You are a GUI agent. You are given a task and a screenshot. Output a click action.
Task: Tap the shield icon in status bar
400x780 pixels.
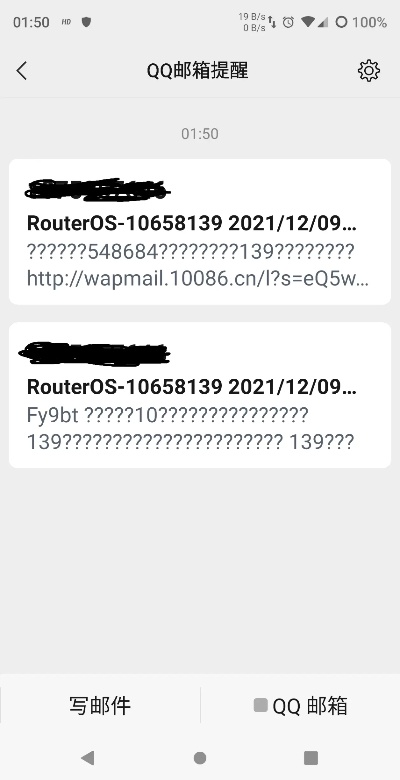coord(86,22)
